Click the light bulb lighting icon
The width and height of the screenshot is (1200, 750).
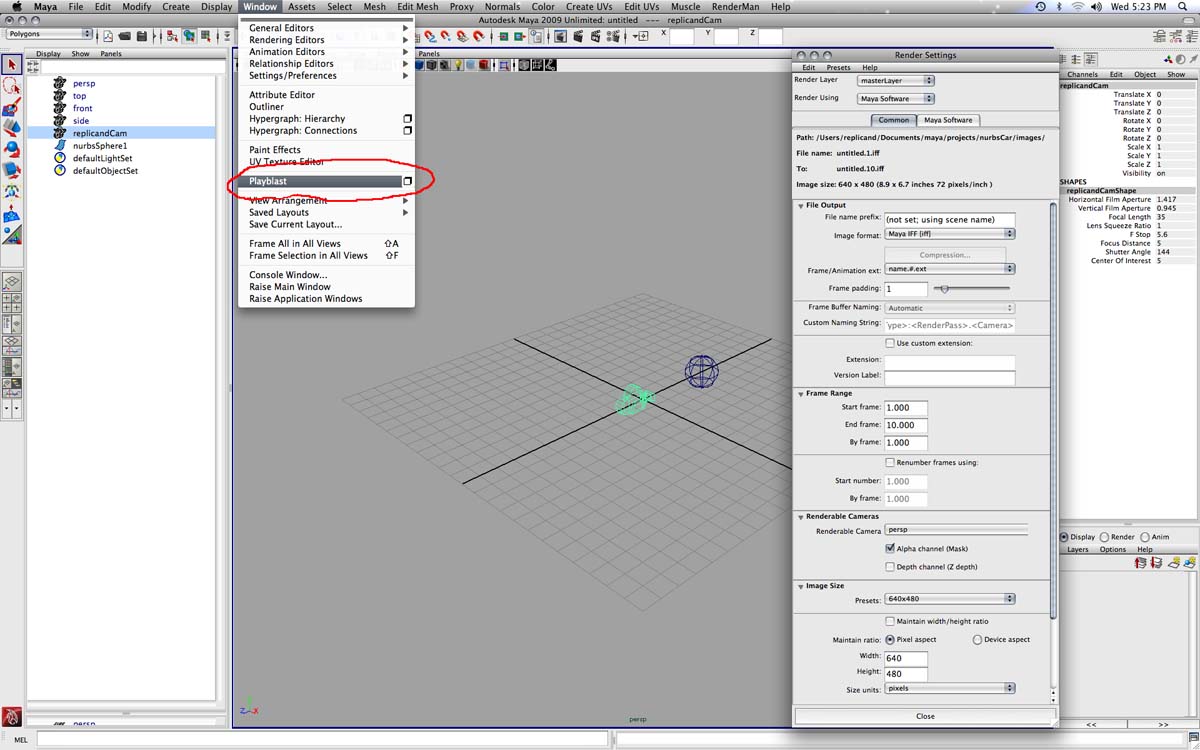pyautogui.click(x=458, y=66)
